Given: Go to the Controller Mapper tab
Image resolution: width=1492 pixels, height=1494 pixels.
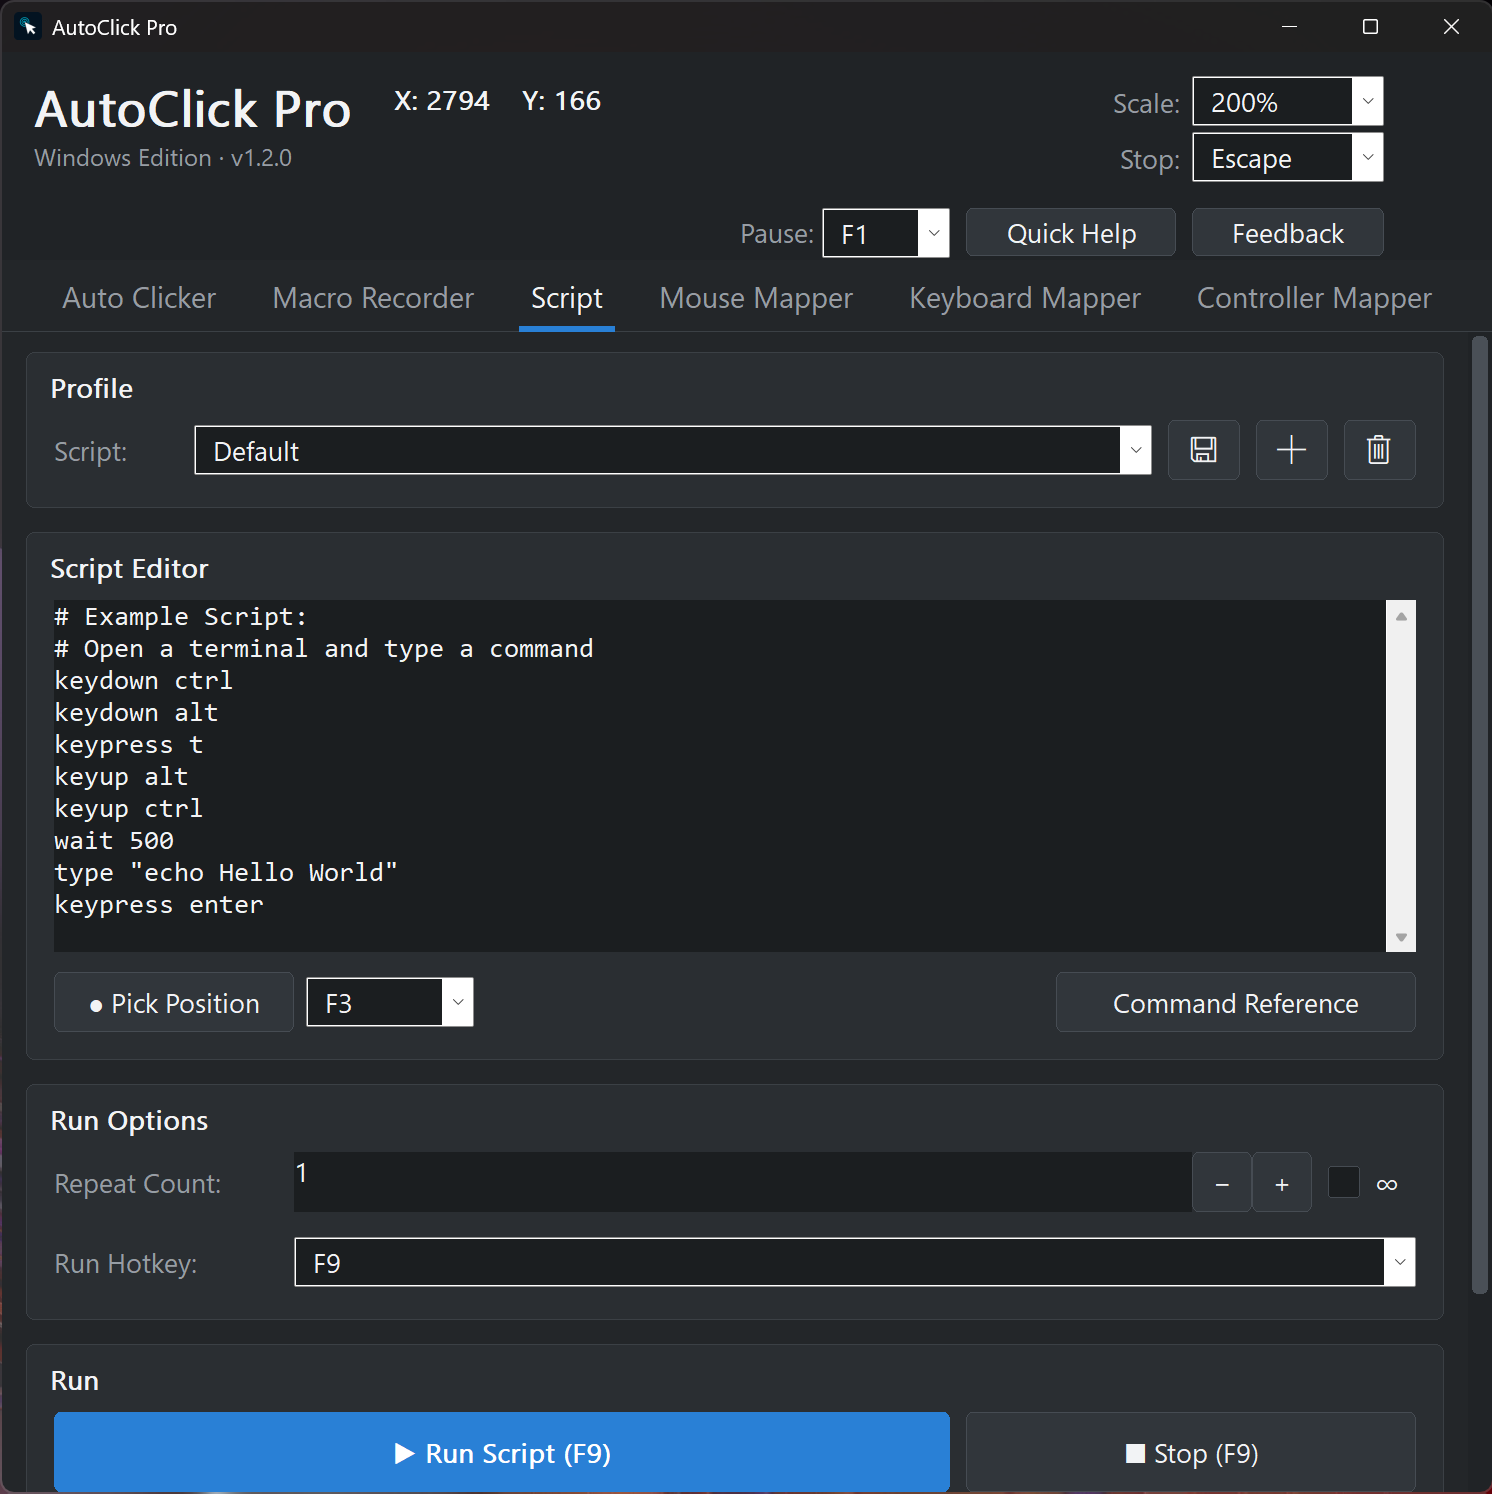Looking at the screenshot, I should coord(1314,298).
